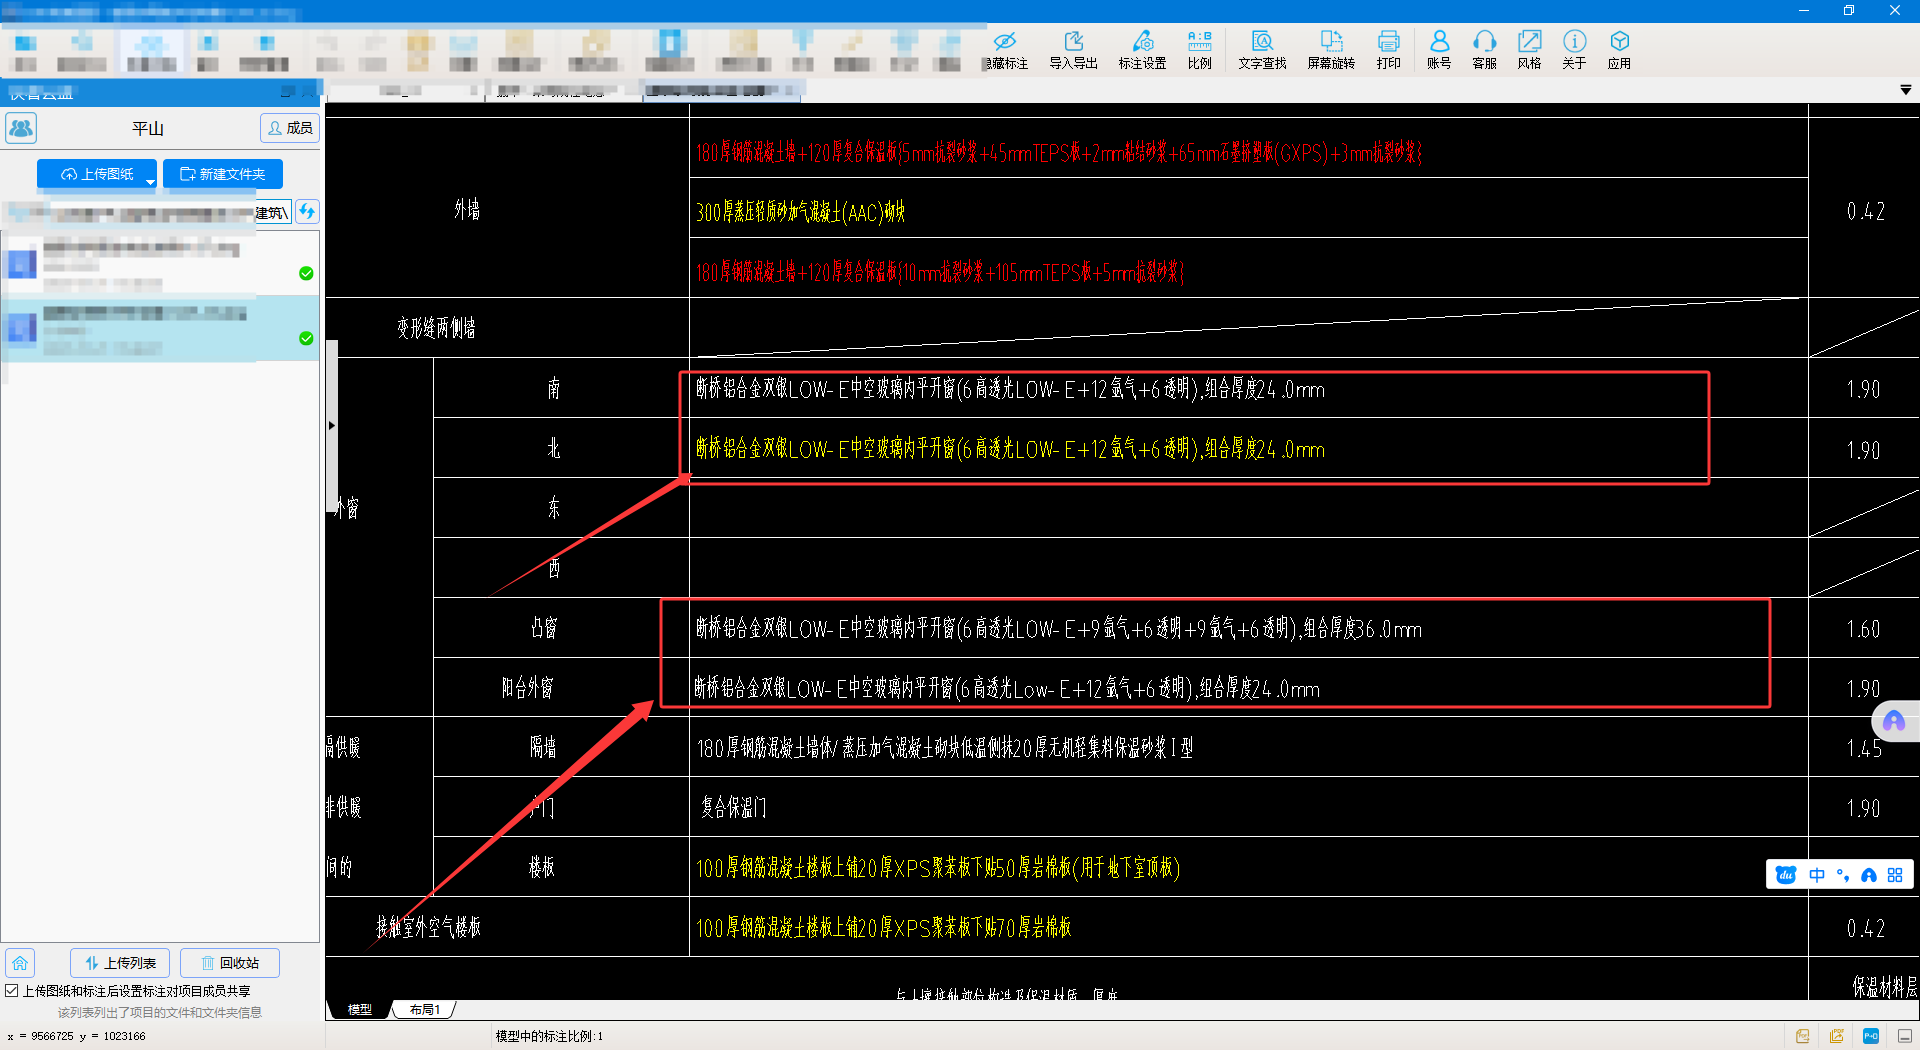Select the highlighted second drawing file
This screenshot has height=1050, width=1920.
tap(160, 328)
